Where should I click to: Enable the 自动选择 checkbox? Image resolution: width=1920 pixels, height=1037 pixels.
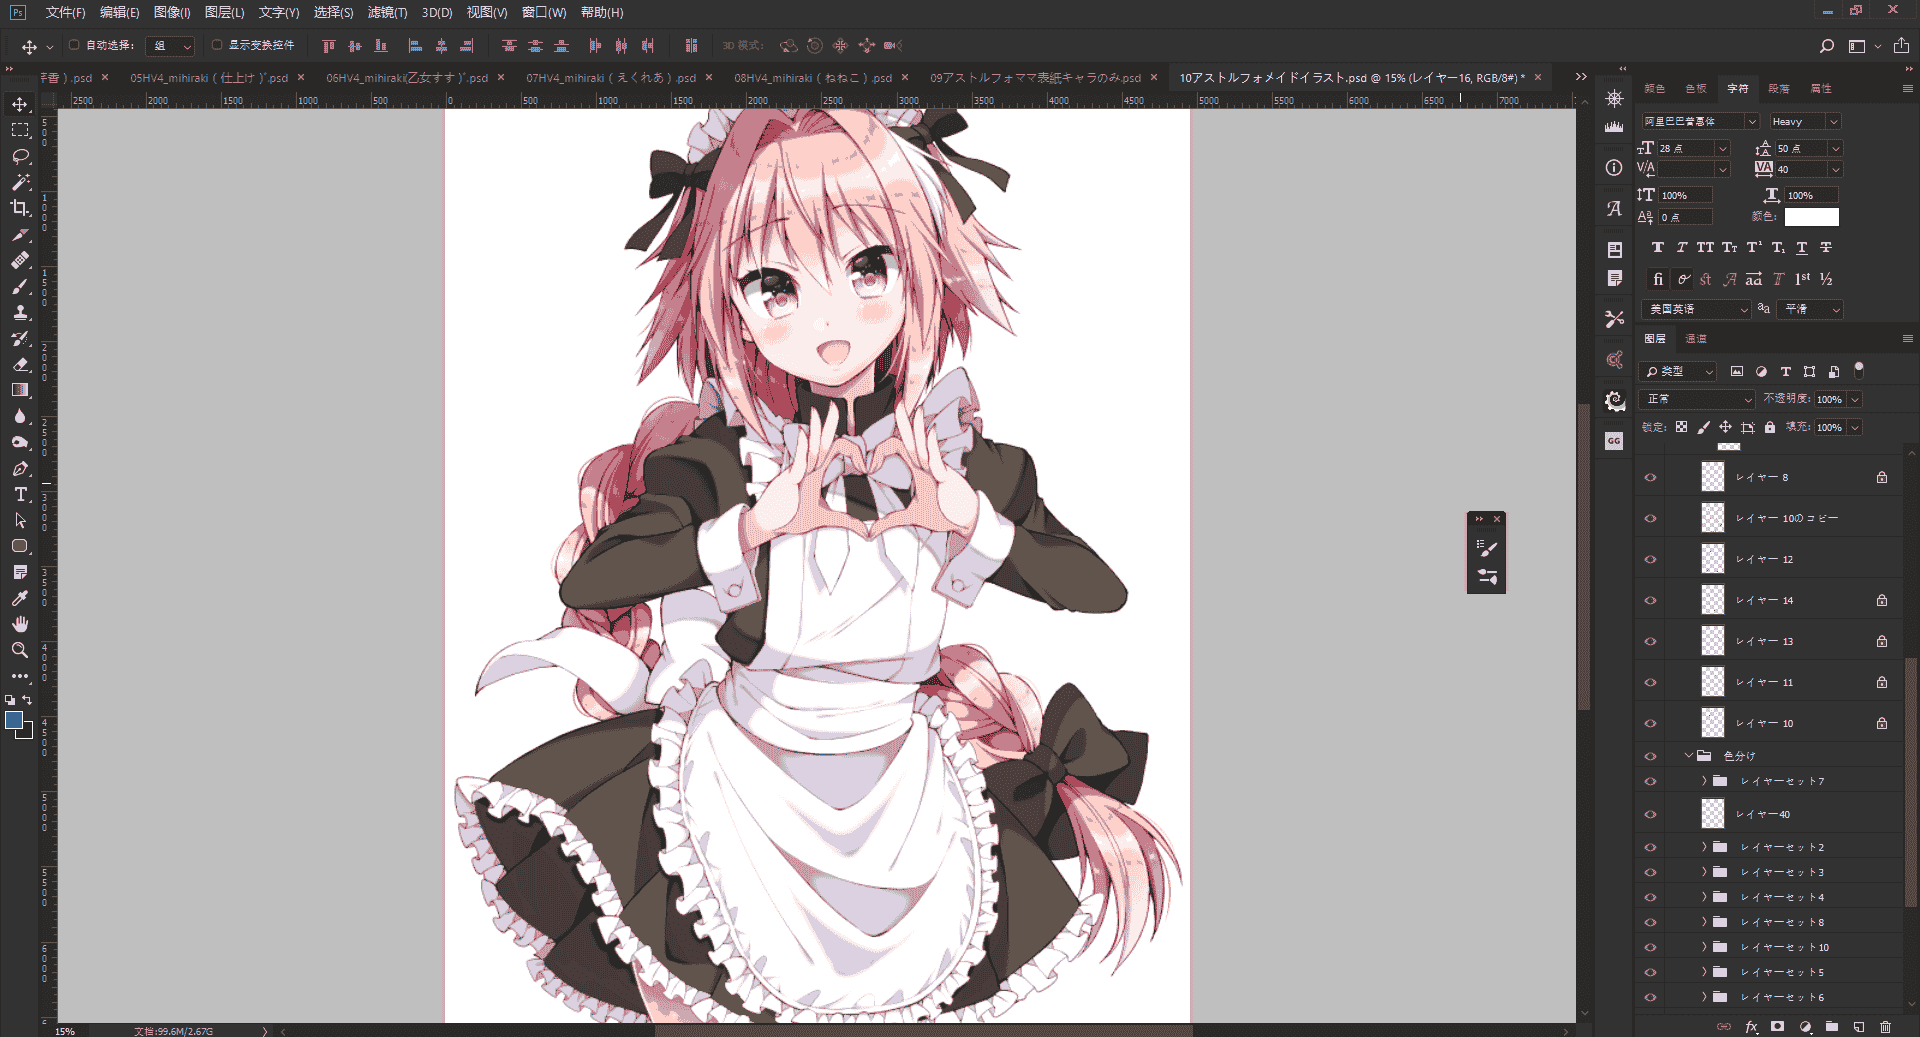pyautogui.click(x=74, y=45)
